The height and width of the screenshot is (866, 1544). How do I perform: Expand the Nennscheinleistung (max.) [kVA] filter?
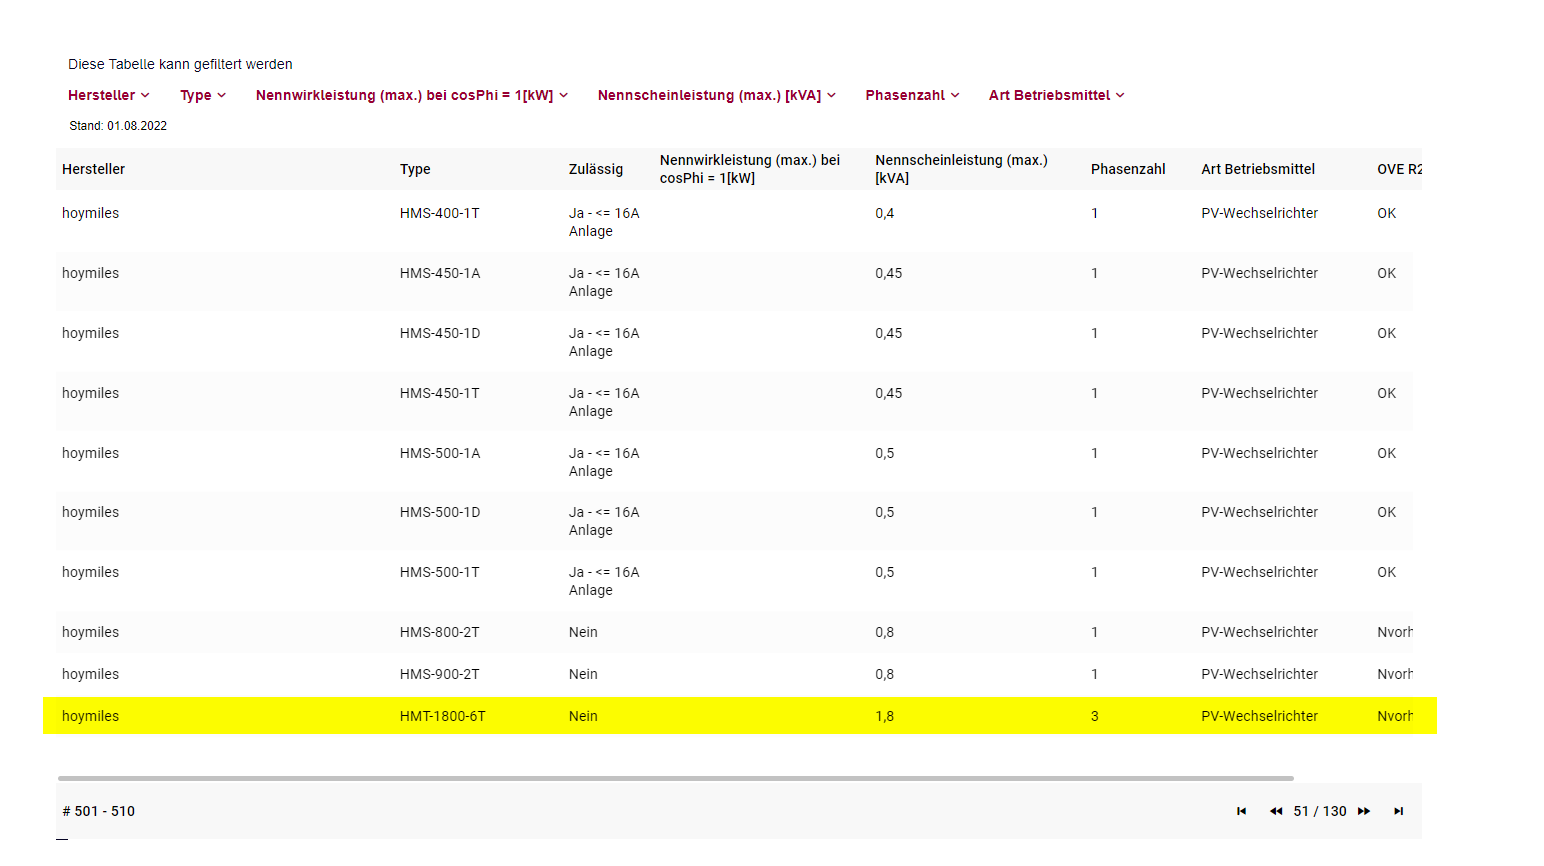click(717, 95)
